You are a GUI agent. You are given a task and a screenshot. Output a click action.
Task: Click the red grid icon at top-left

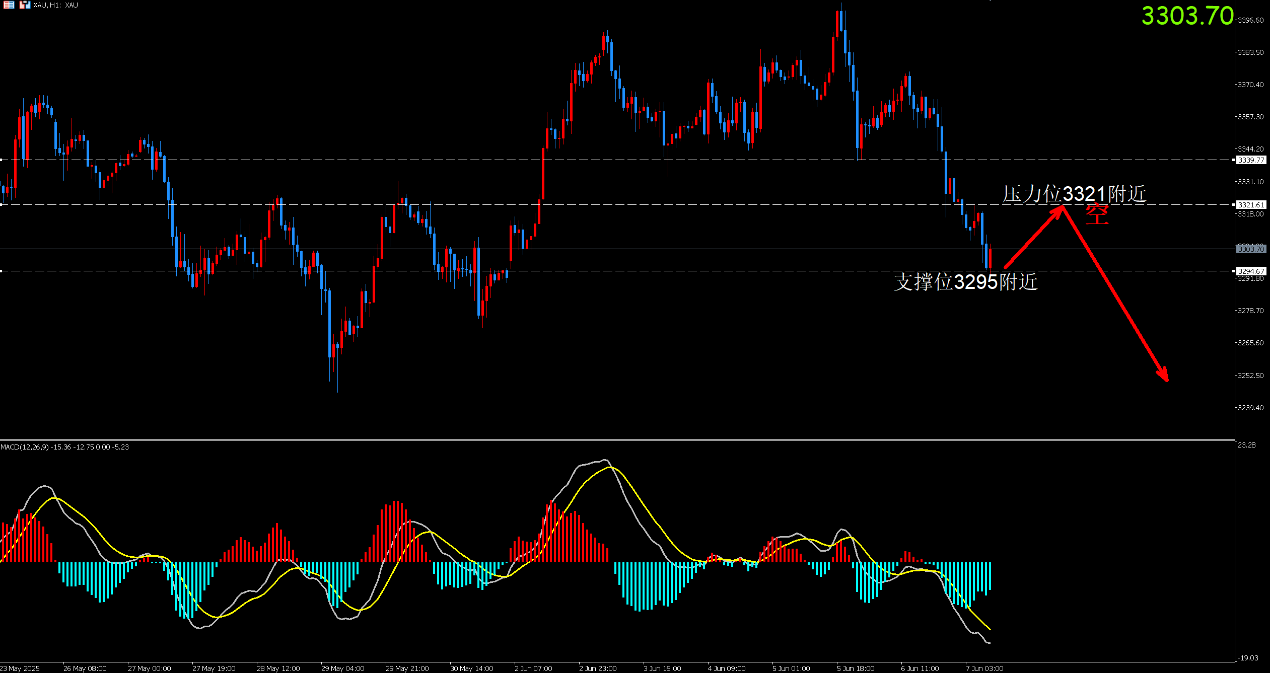[x=8, y=5]
